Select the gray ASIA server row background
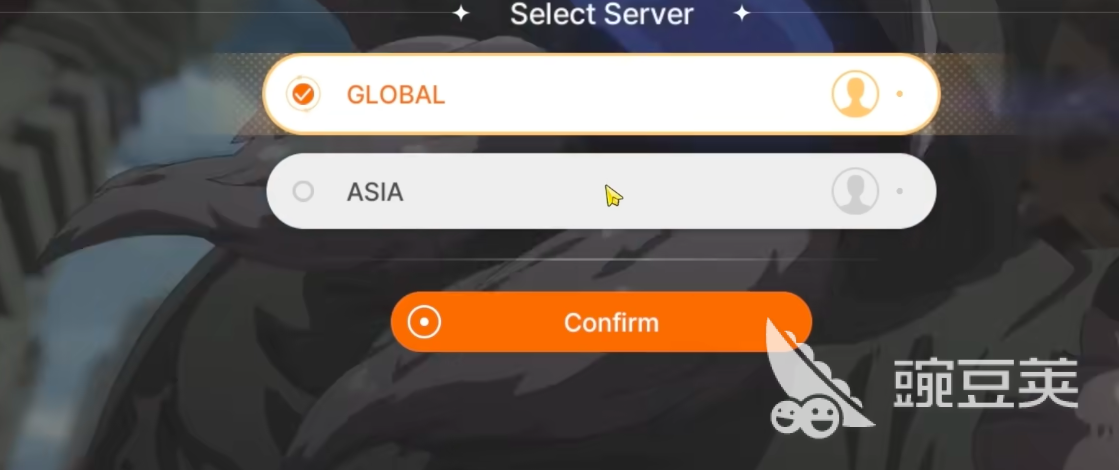Image resolution: width=1119 pixels, height=470 pixels. [601, 191]
